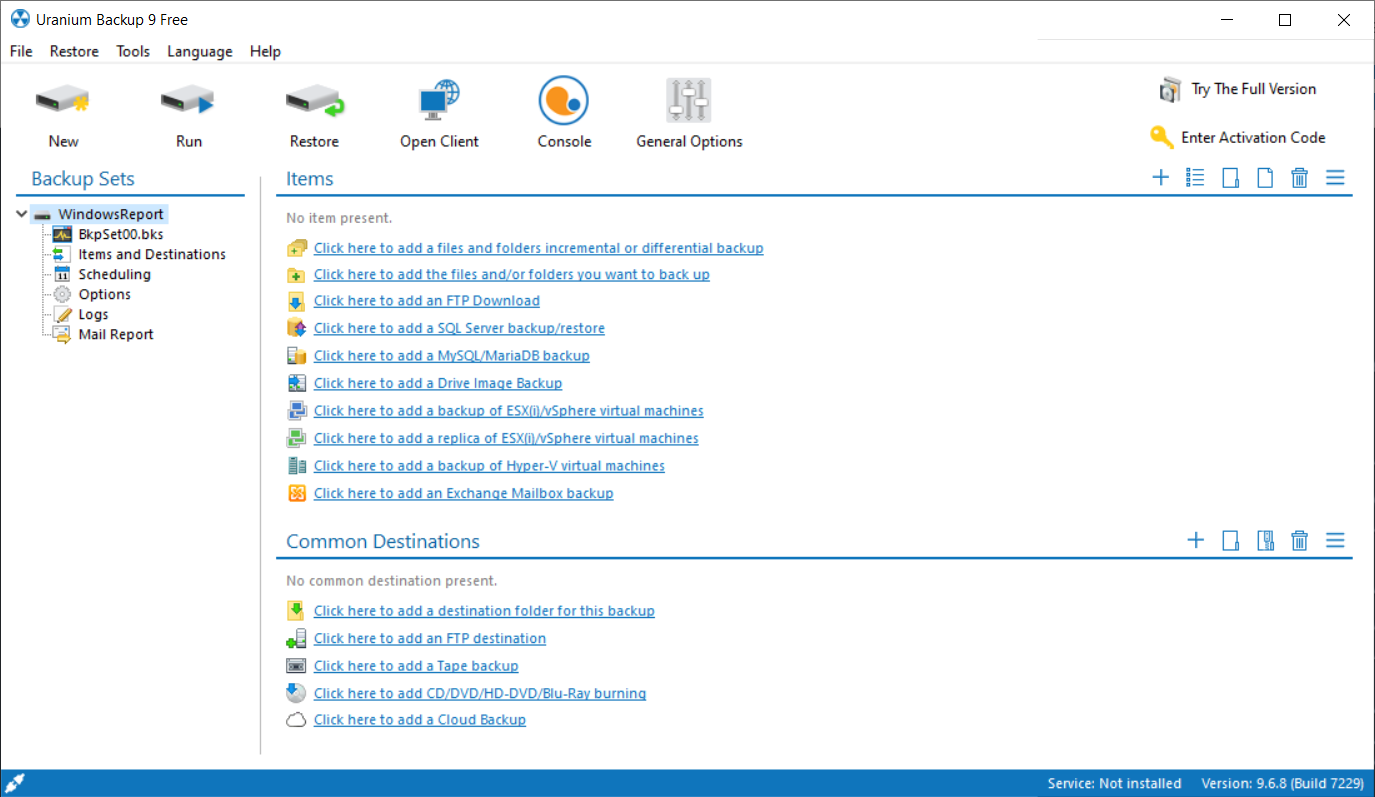Click the edit page icon in Common Destinations header

click(1231, 541)
